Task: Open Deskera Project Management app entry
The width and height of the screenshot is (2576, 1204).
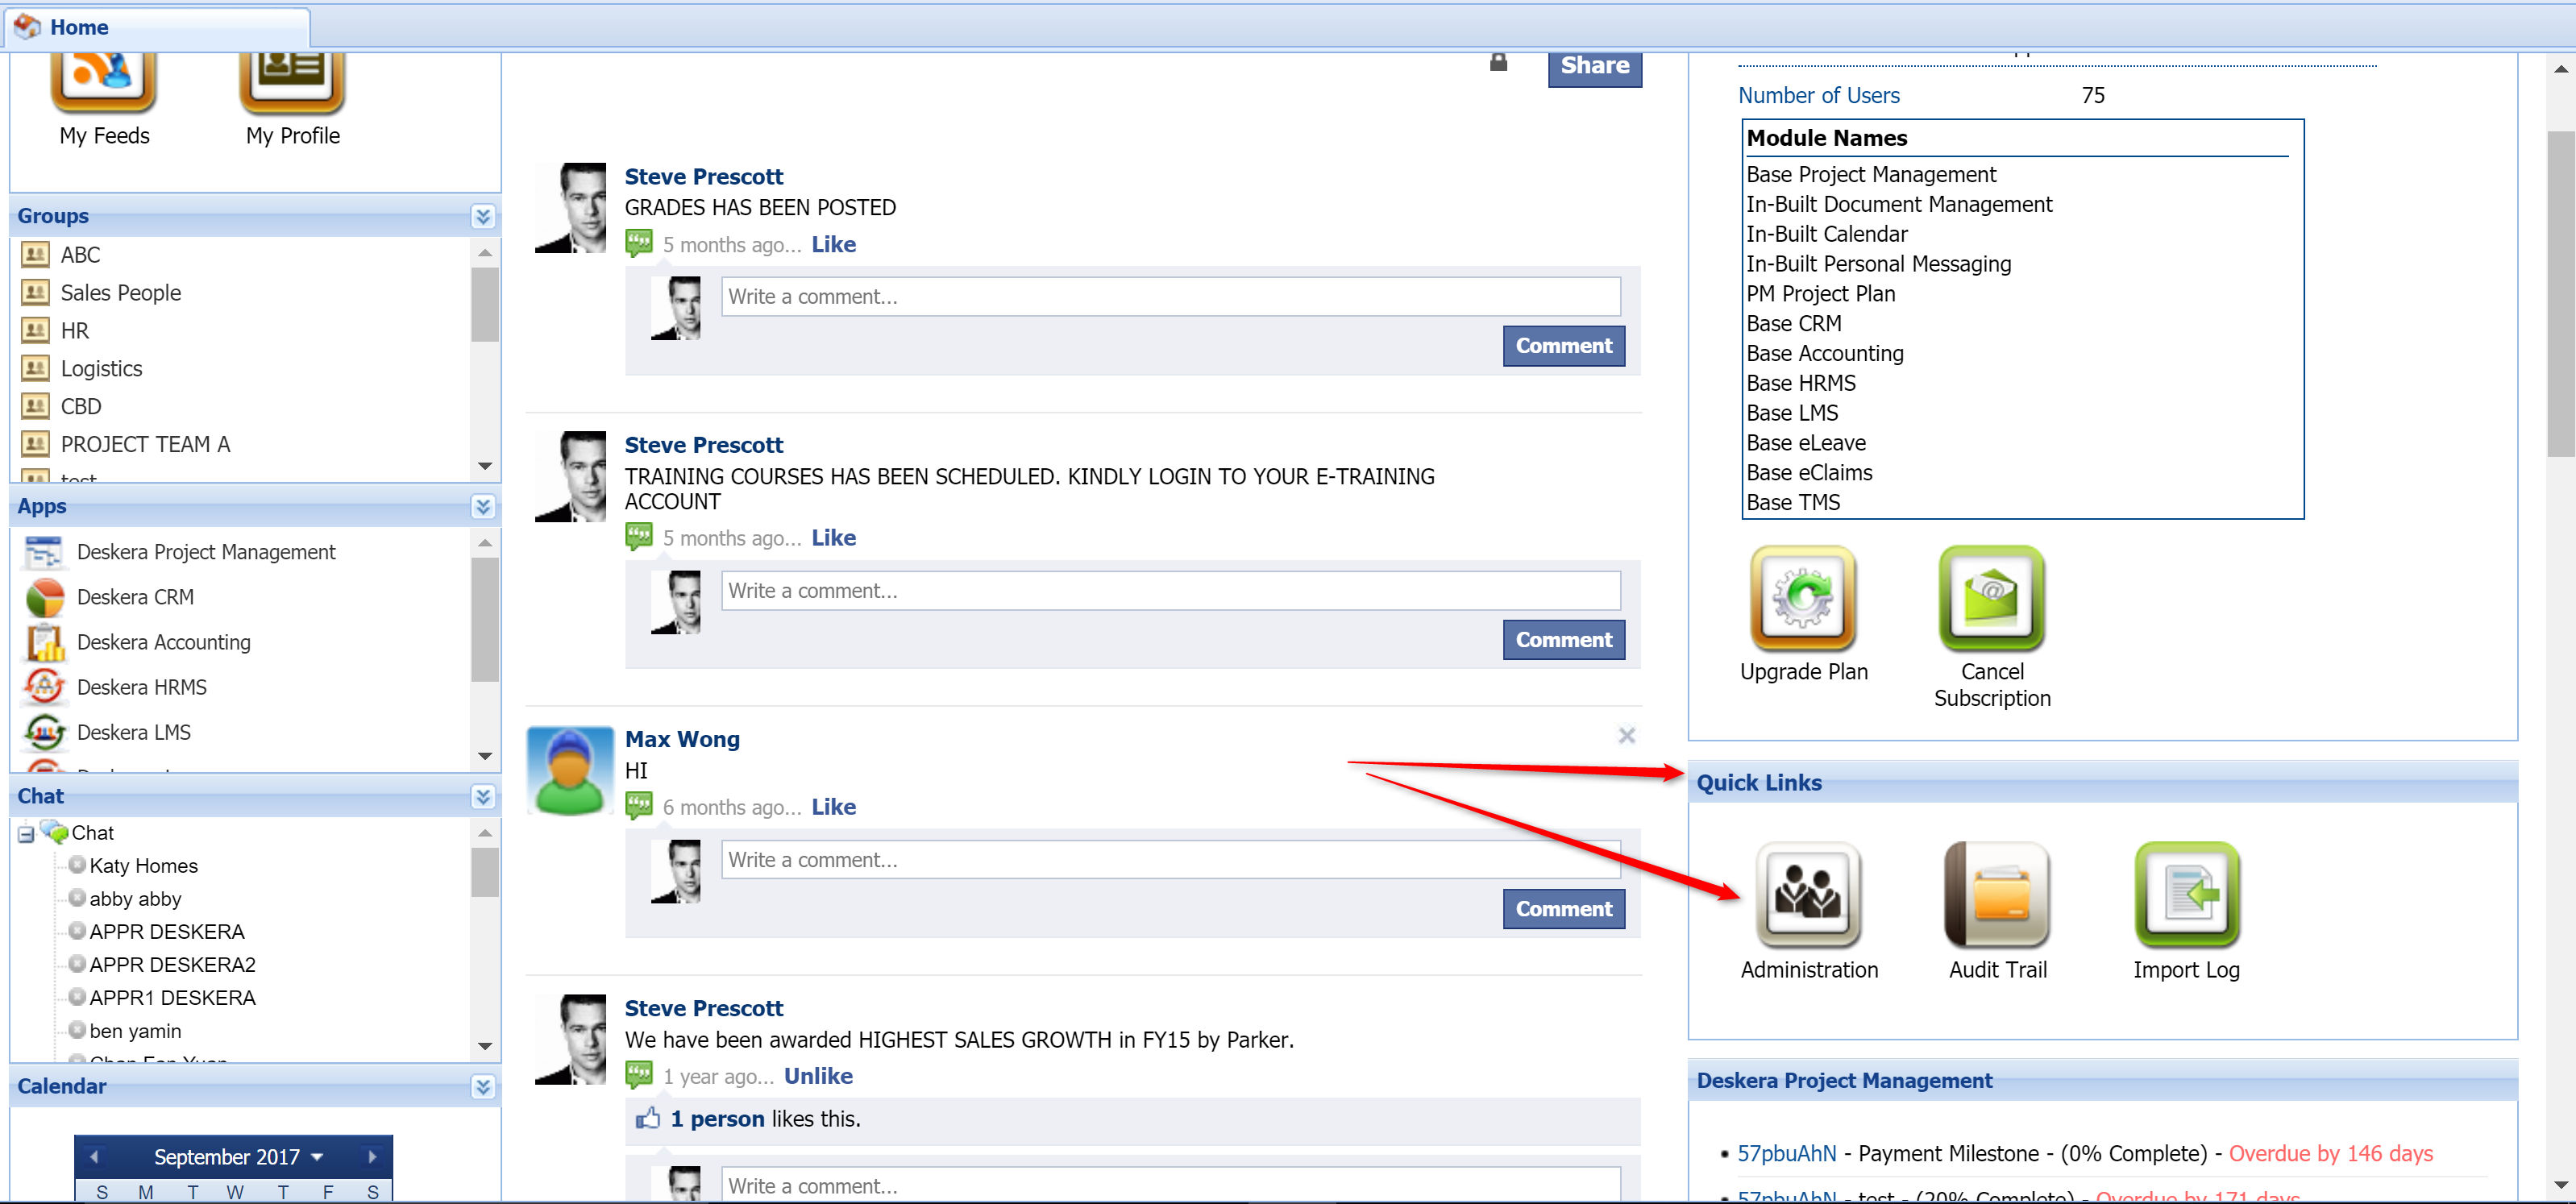Action: tap(205, 552)
